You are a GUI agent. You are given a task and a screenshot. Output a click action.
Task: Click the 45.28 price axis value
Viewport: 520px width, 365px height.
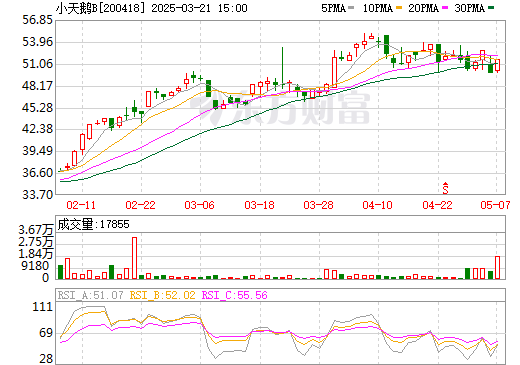click(37, 108)
